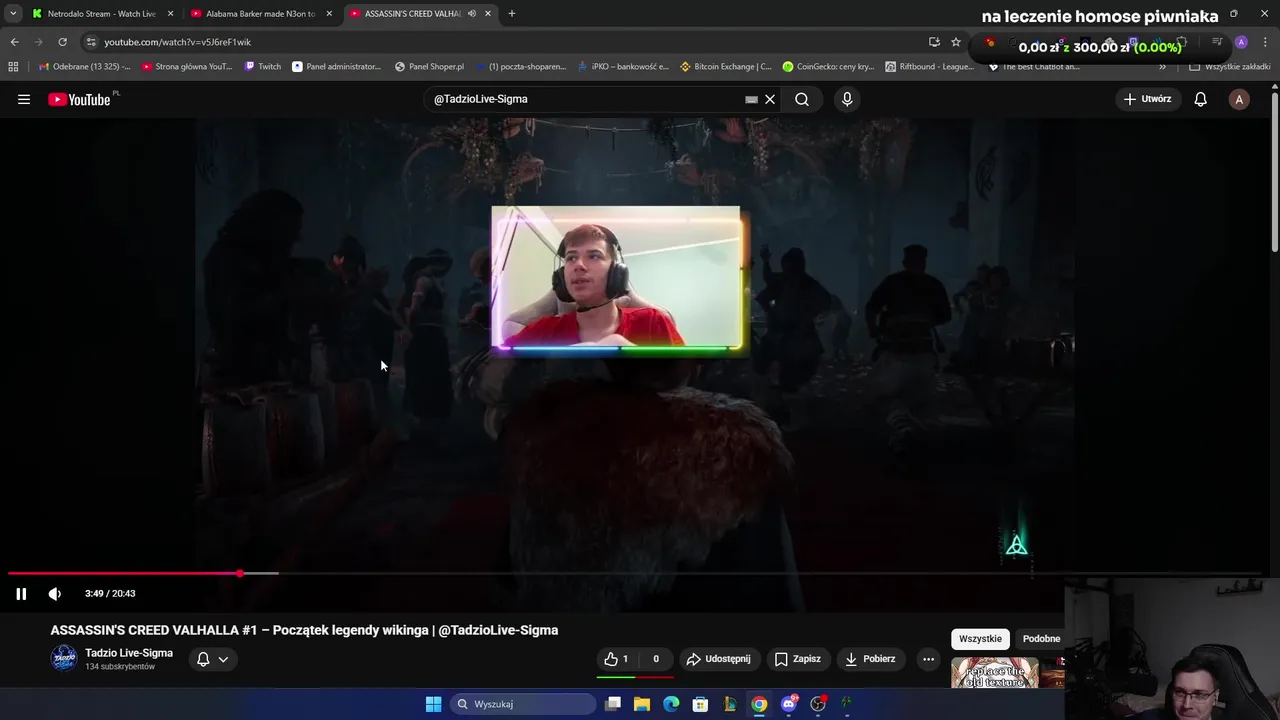This screenshot has width=1280, height=720.
Task: Like the video with thumbs-up button
Action: click(x=616, y=659)
